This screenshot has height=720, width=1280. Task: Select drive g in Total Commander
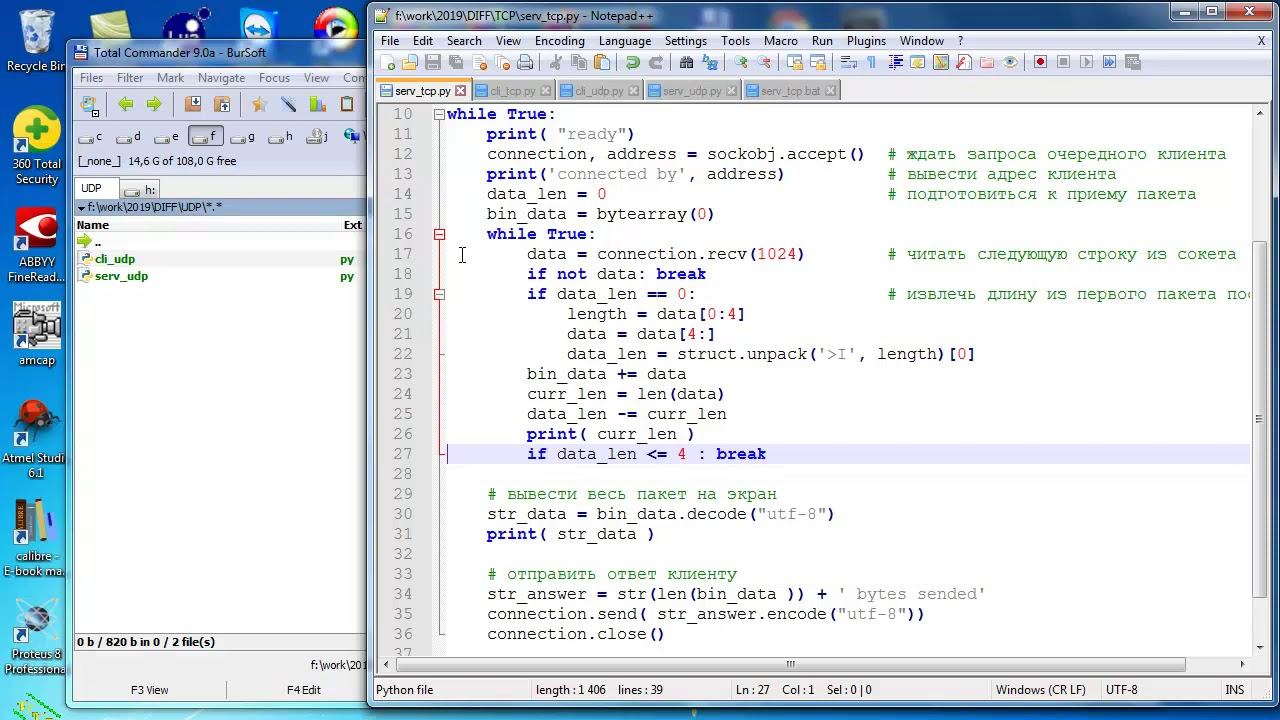(x=243, y=137)
